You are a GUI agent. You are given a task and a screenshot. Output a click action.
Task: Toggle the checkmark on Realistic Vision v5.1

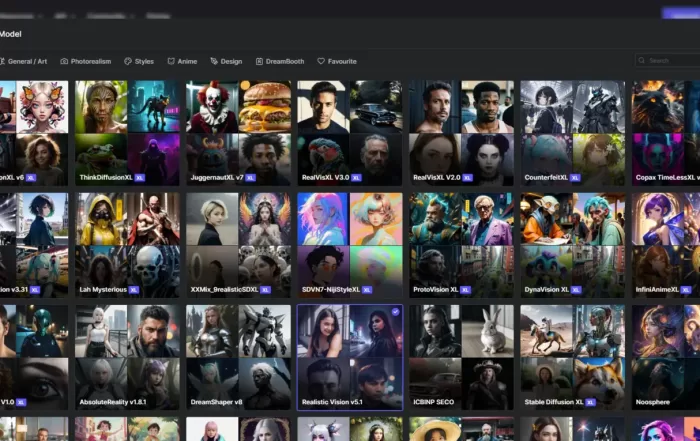(x=396, y=312)
